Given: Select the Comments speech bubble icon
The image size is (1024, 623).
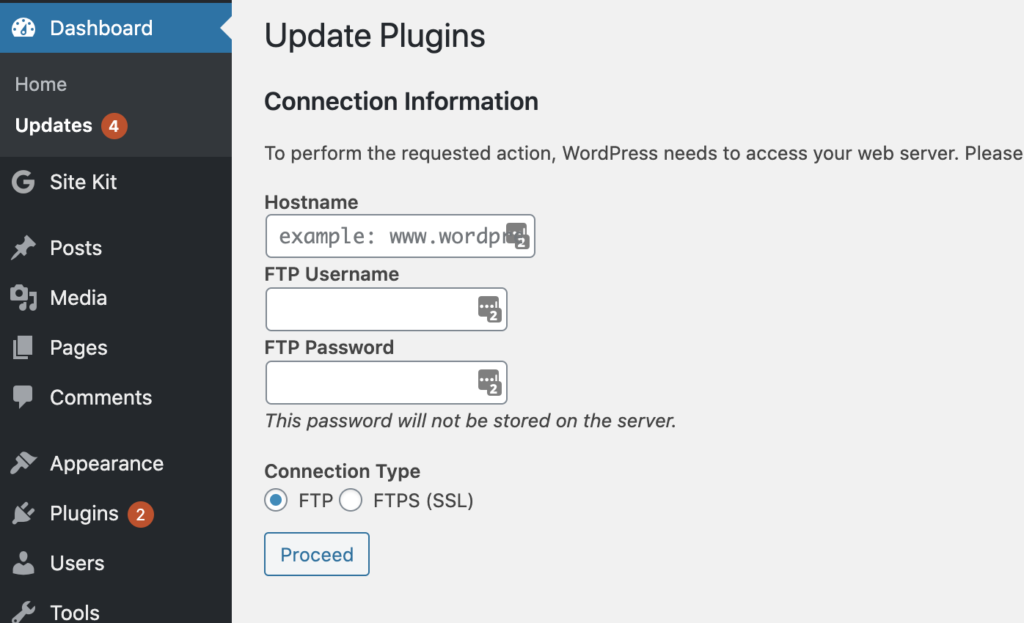Looking at the screenshot, I should [x=25, y=397].
